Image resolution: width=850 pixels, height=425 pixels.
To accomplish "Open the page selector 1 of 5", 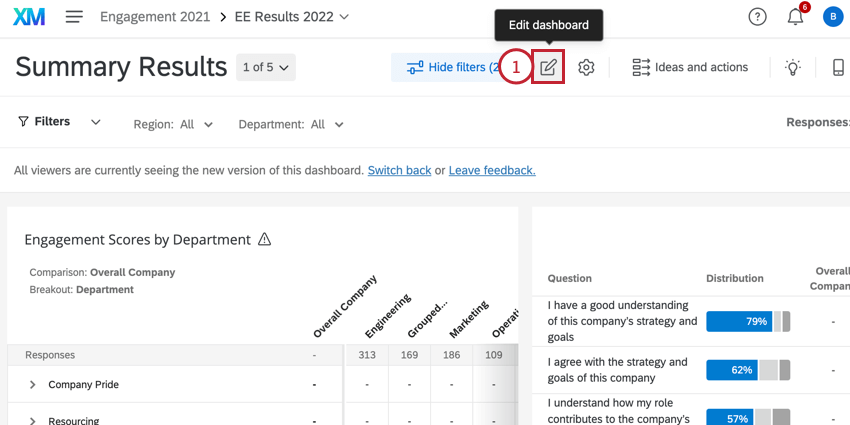I will click(267, 68).
